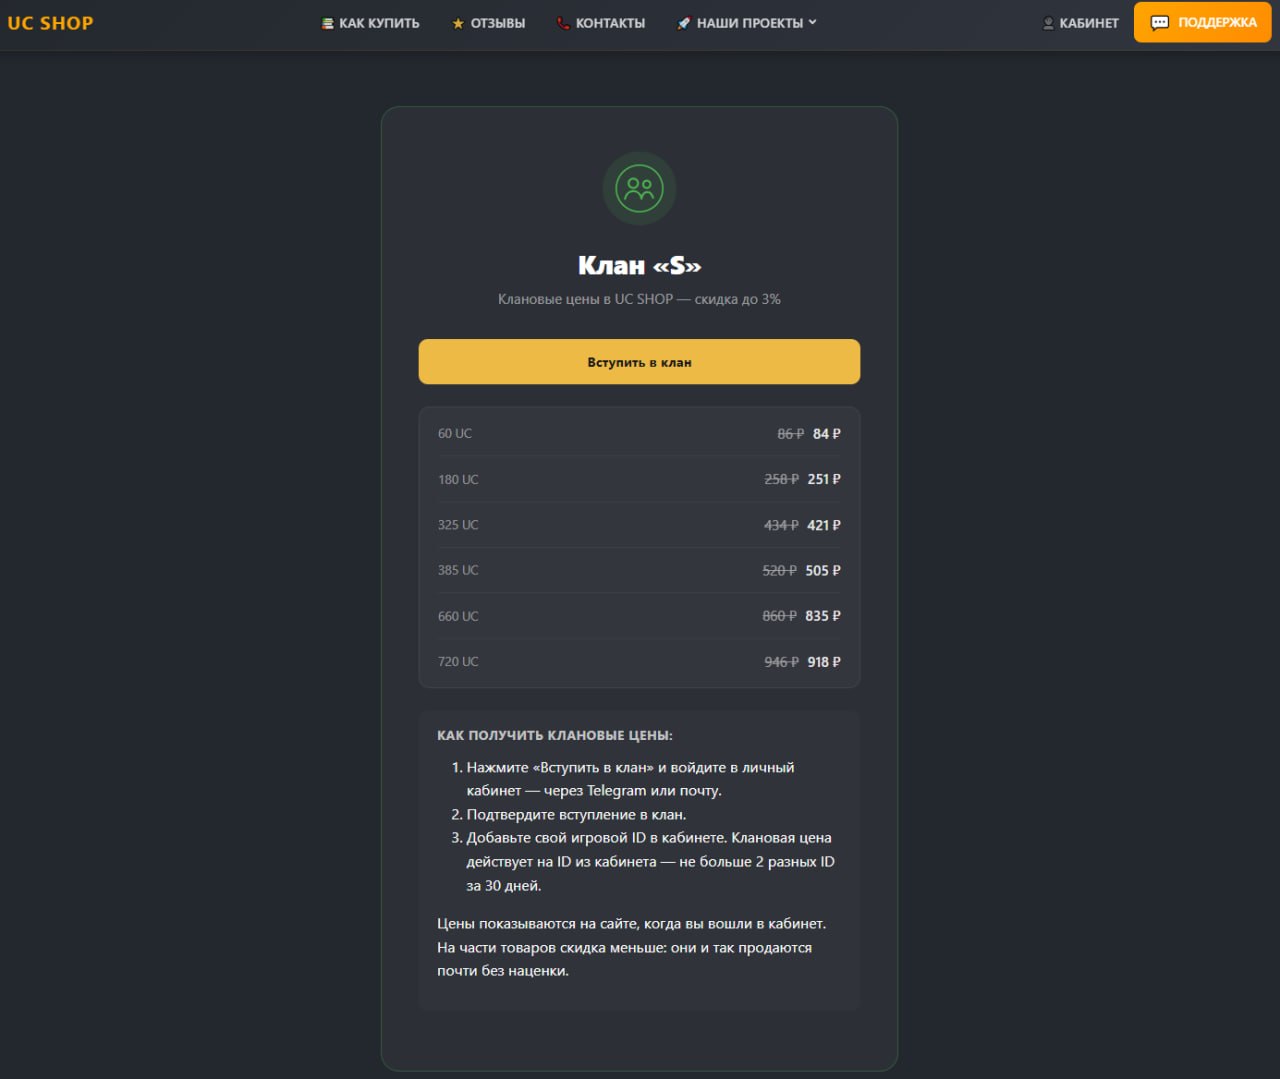
Task: Click the КАК ПОЛУЧИТЬ КЛАНОВЫЕ ЦЕНЫ heading
Action: pos(555,735)
